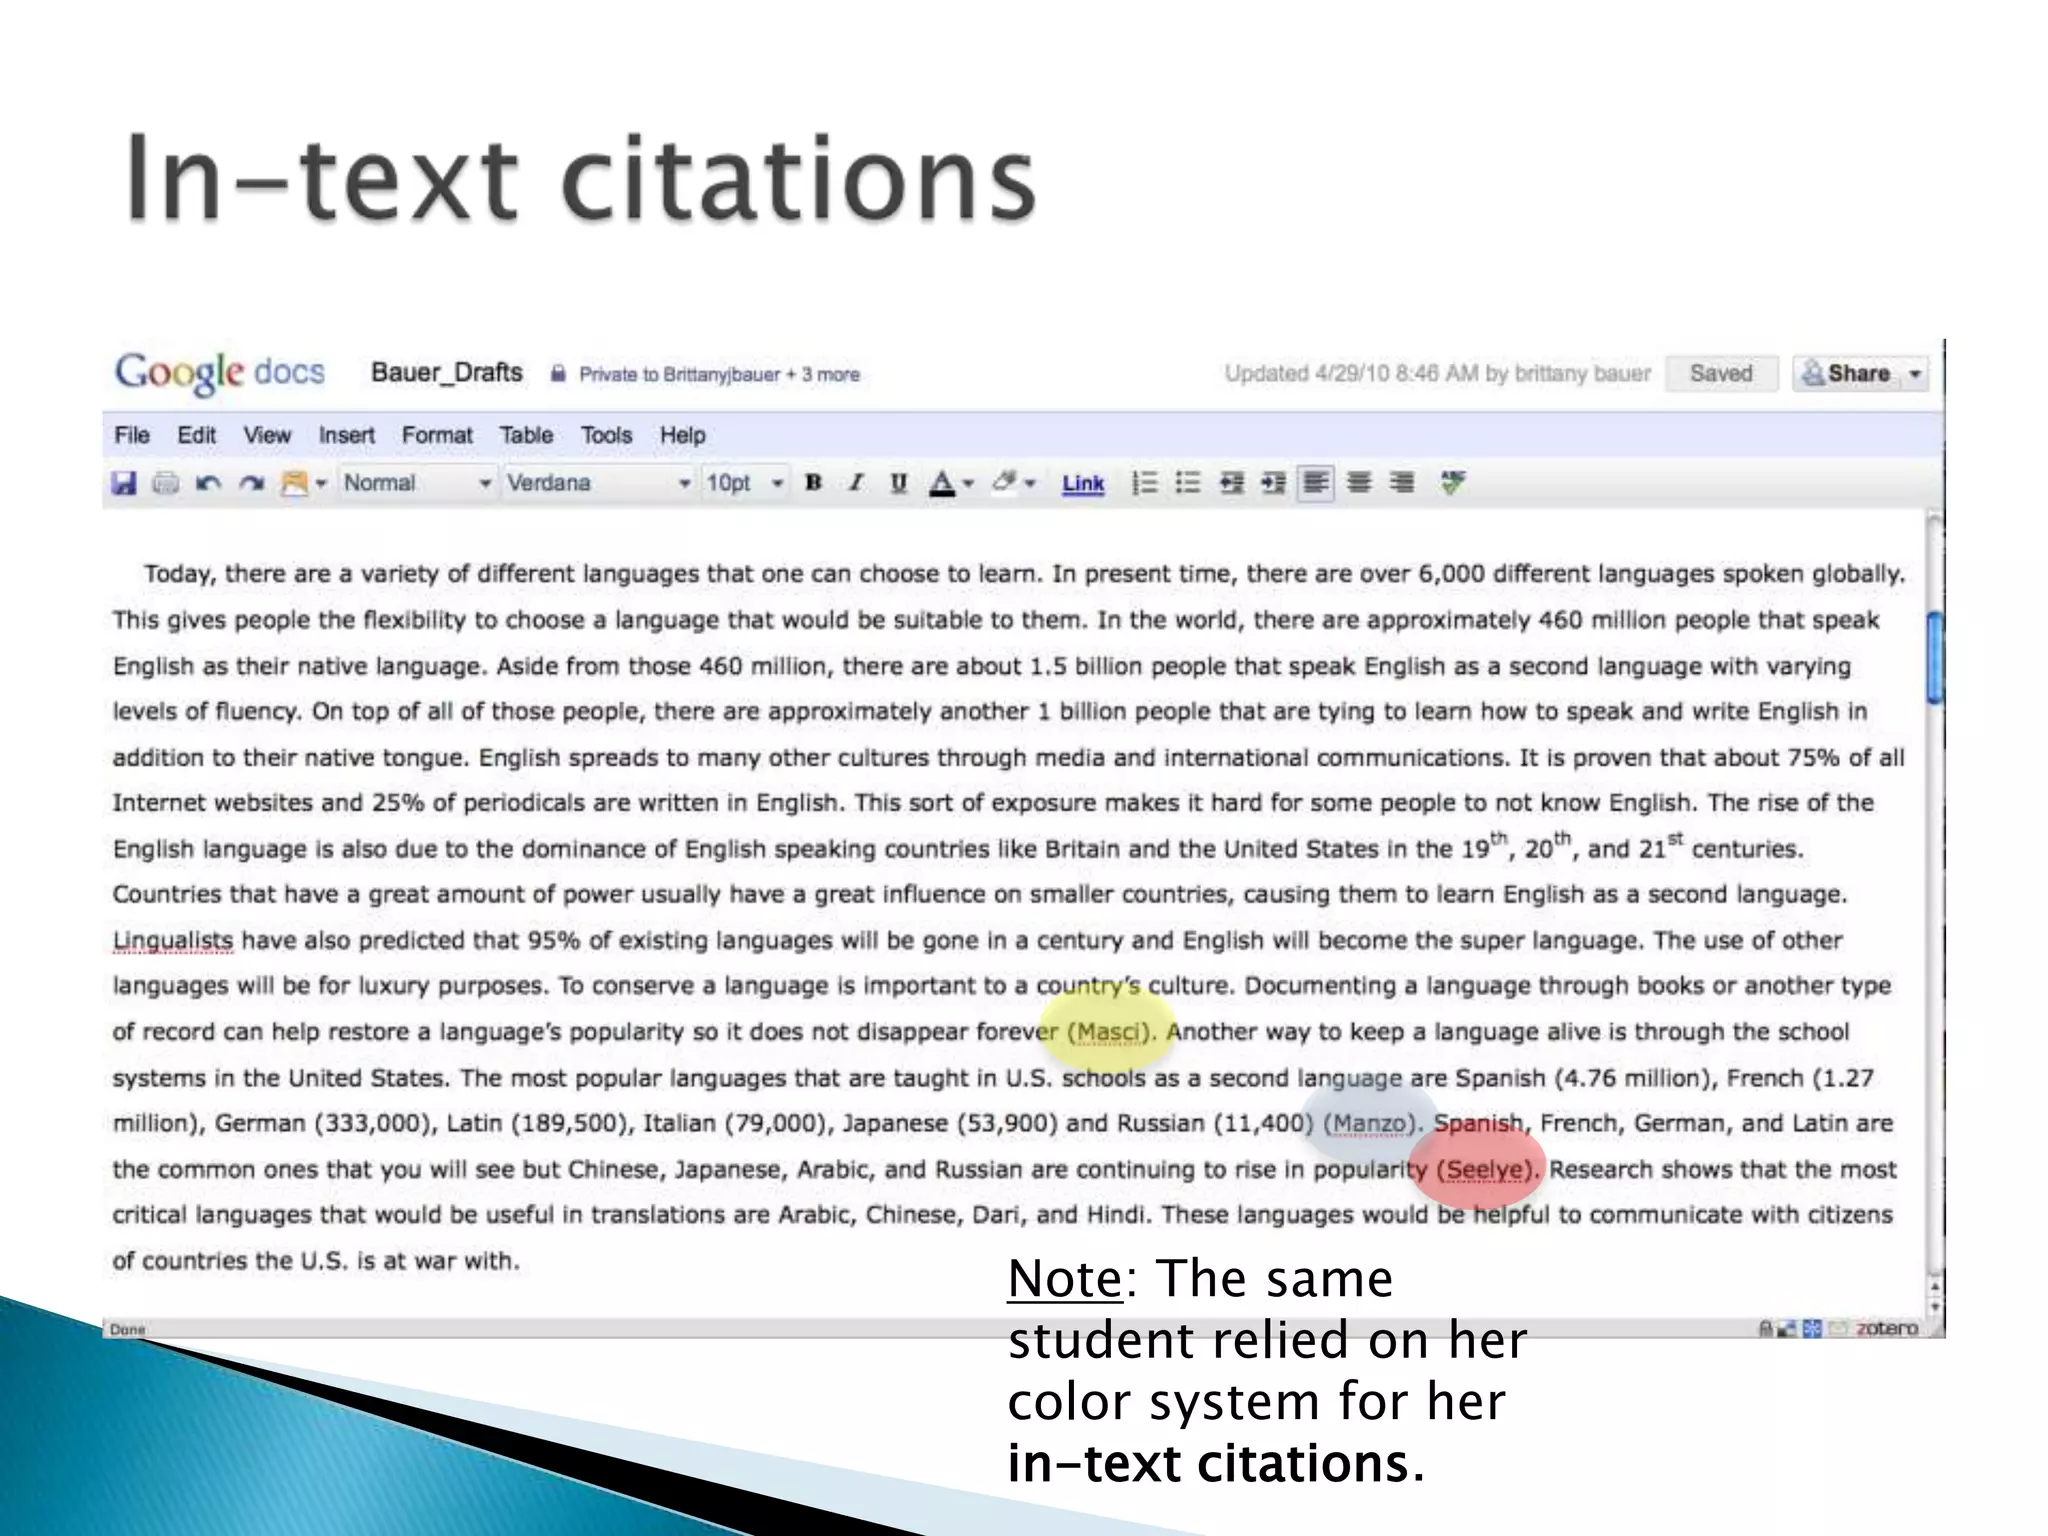Insert a bulleted list

point(1187,484)
